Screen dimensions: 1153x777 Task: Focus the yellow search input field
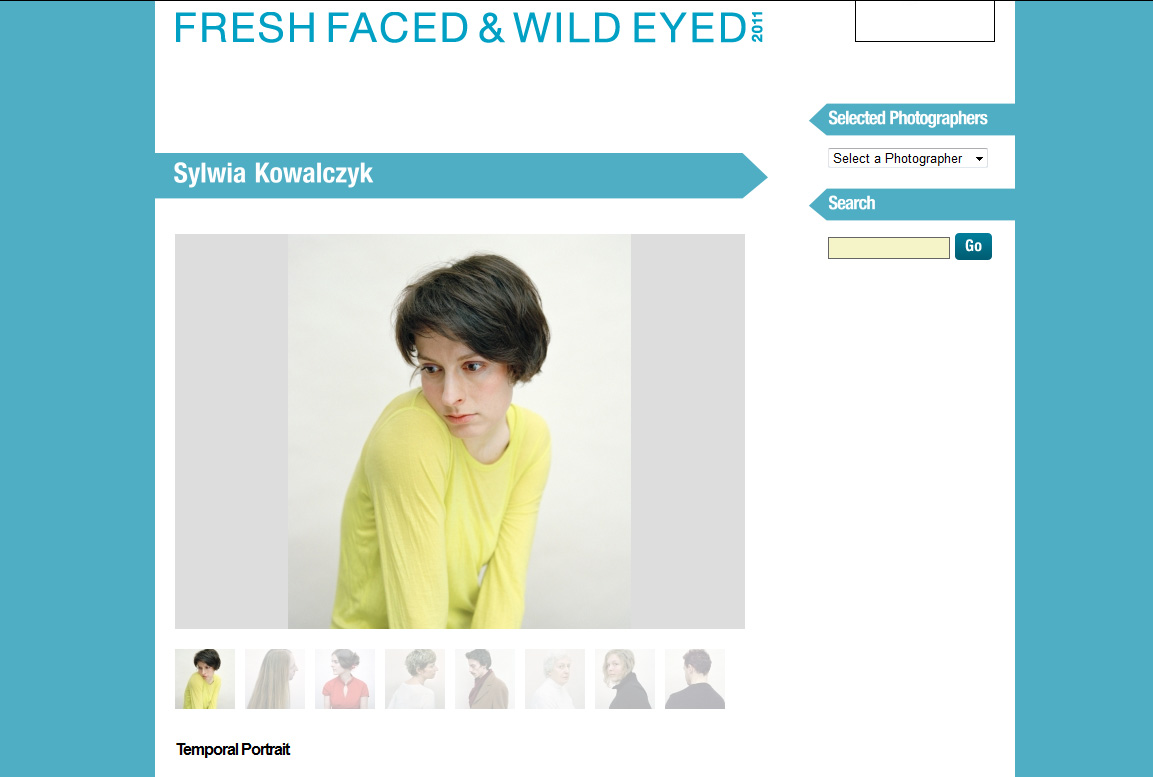tap(888, 248)
